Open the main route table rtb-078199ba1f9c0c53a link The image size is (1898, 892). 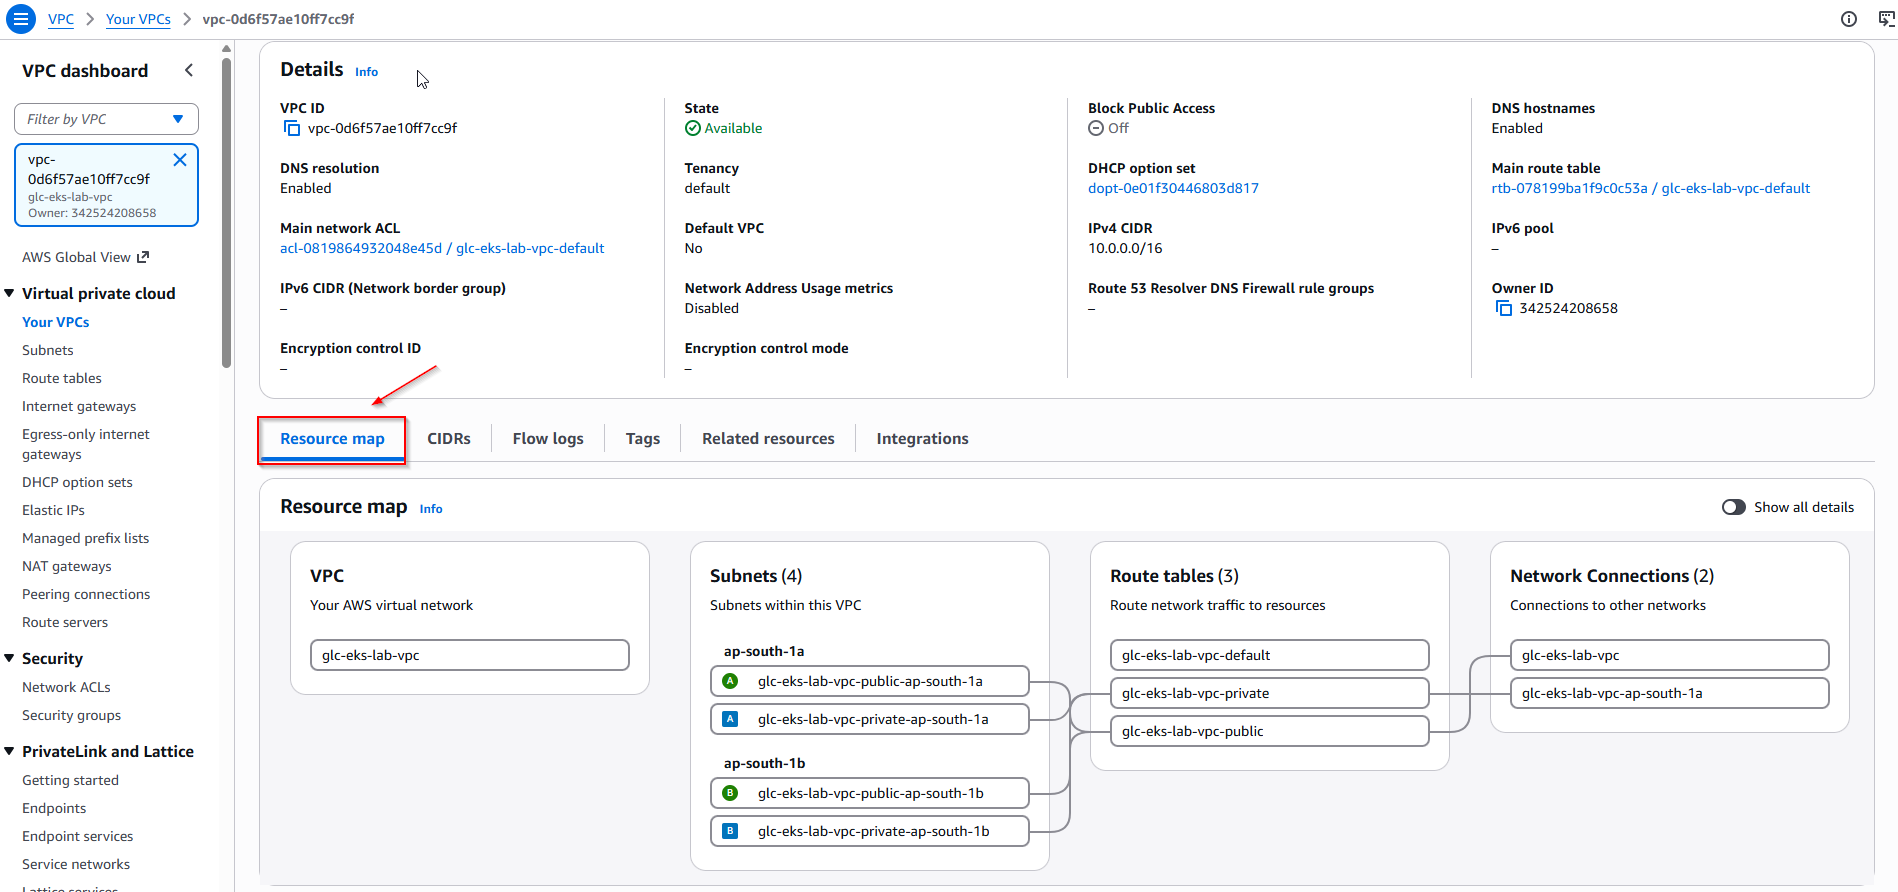pyautogui.click(x=1650, y=188)
